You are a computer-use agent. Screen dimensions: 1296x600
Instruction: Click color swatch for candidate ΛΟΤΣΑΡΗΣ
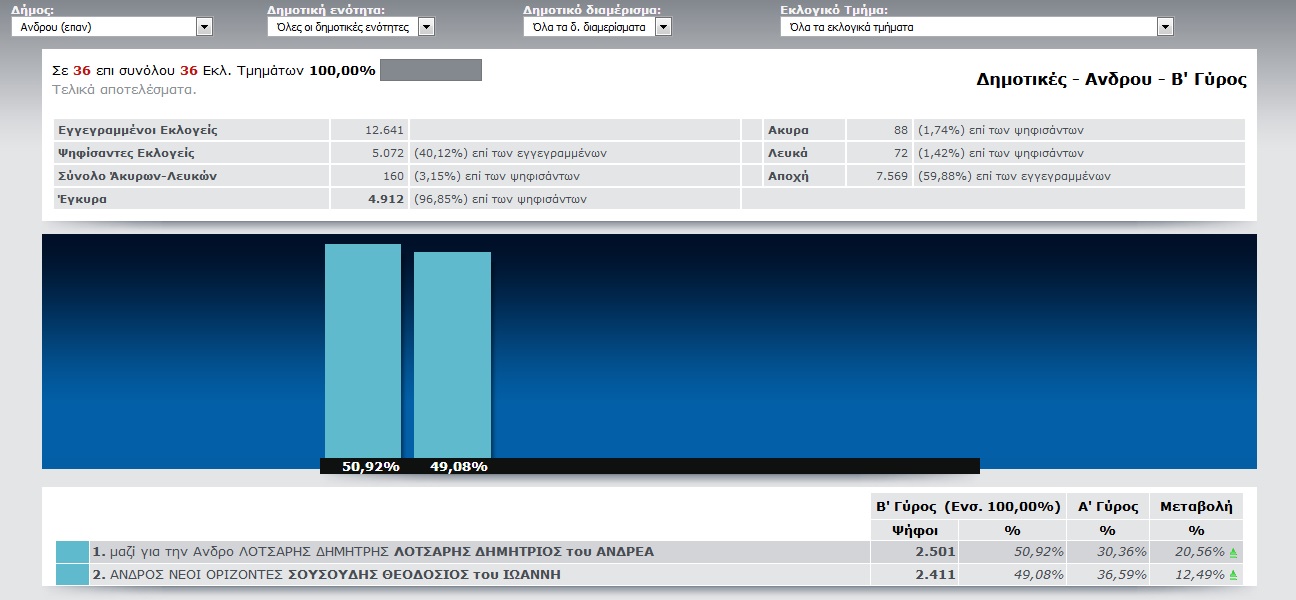pos(72,552)
